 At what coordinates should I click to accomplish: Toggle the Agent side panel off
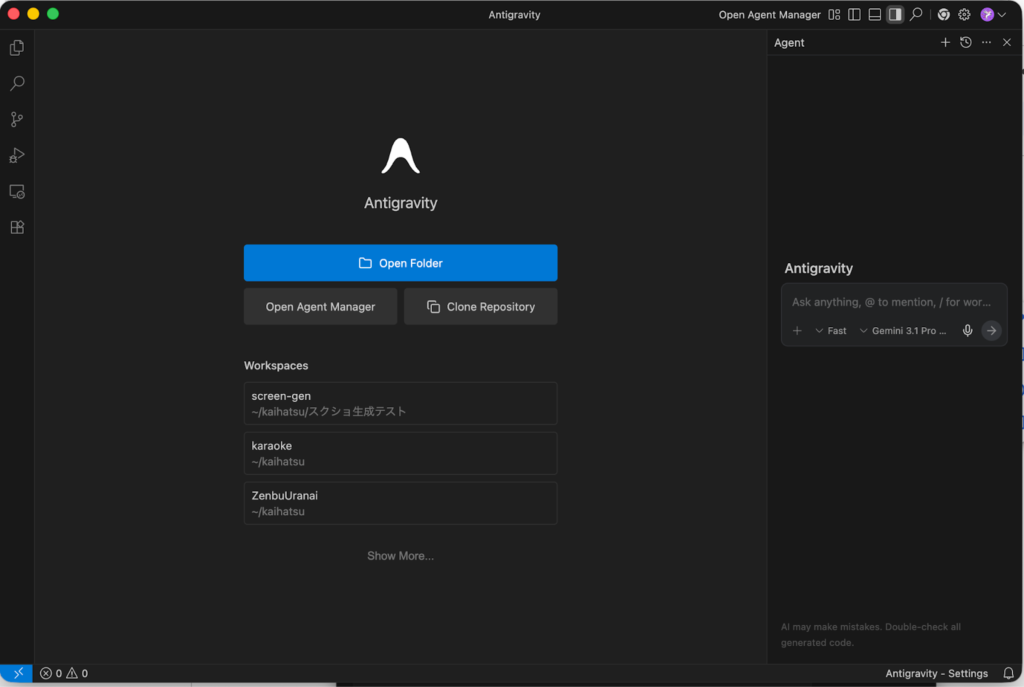(x=895, y=14)
